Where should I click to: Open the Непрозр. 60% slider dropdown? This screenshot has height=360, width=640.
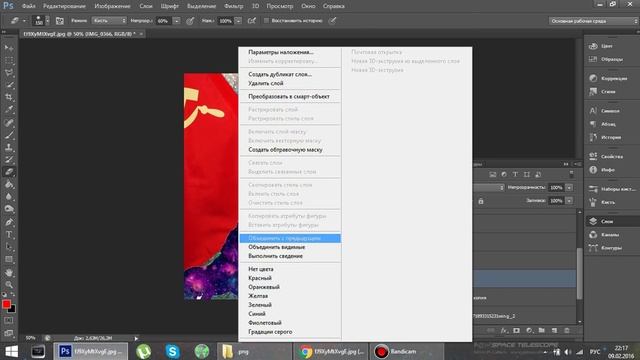pos(176,21)
